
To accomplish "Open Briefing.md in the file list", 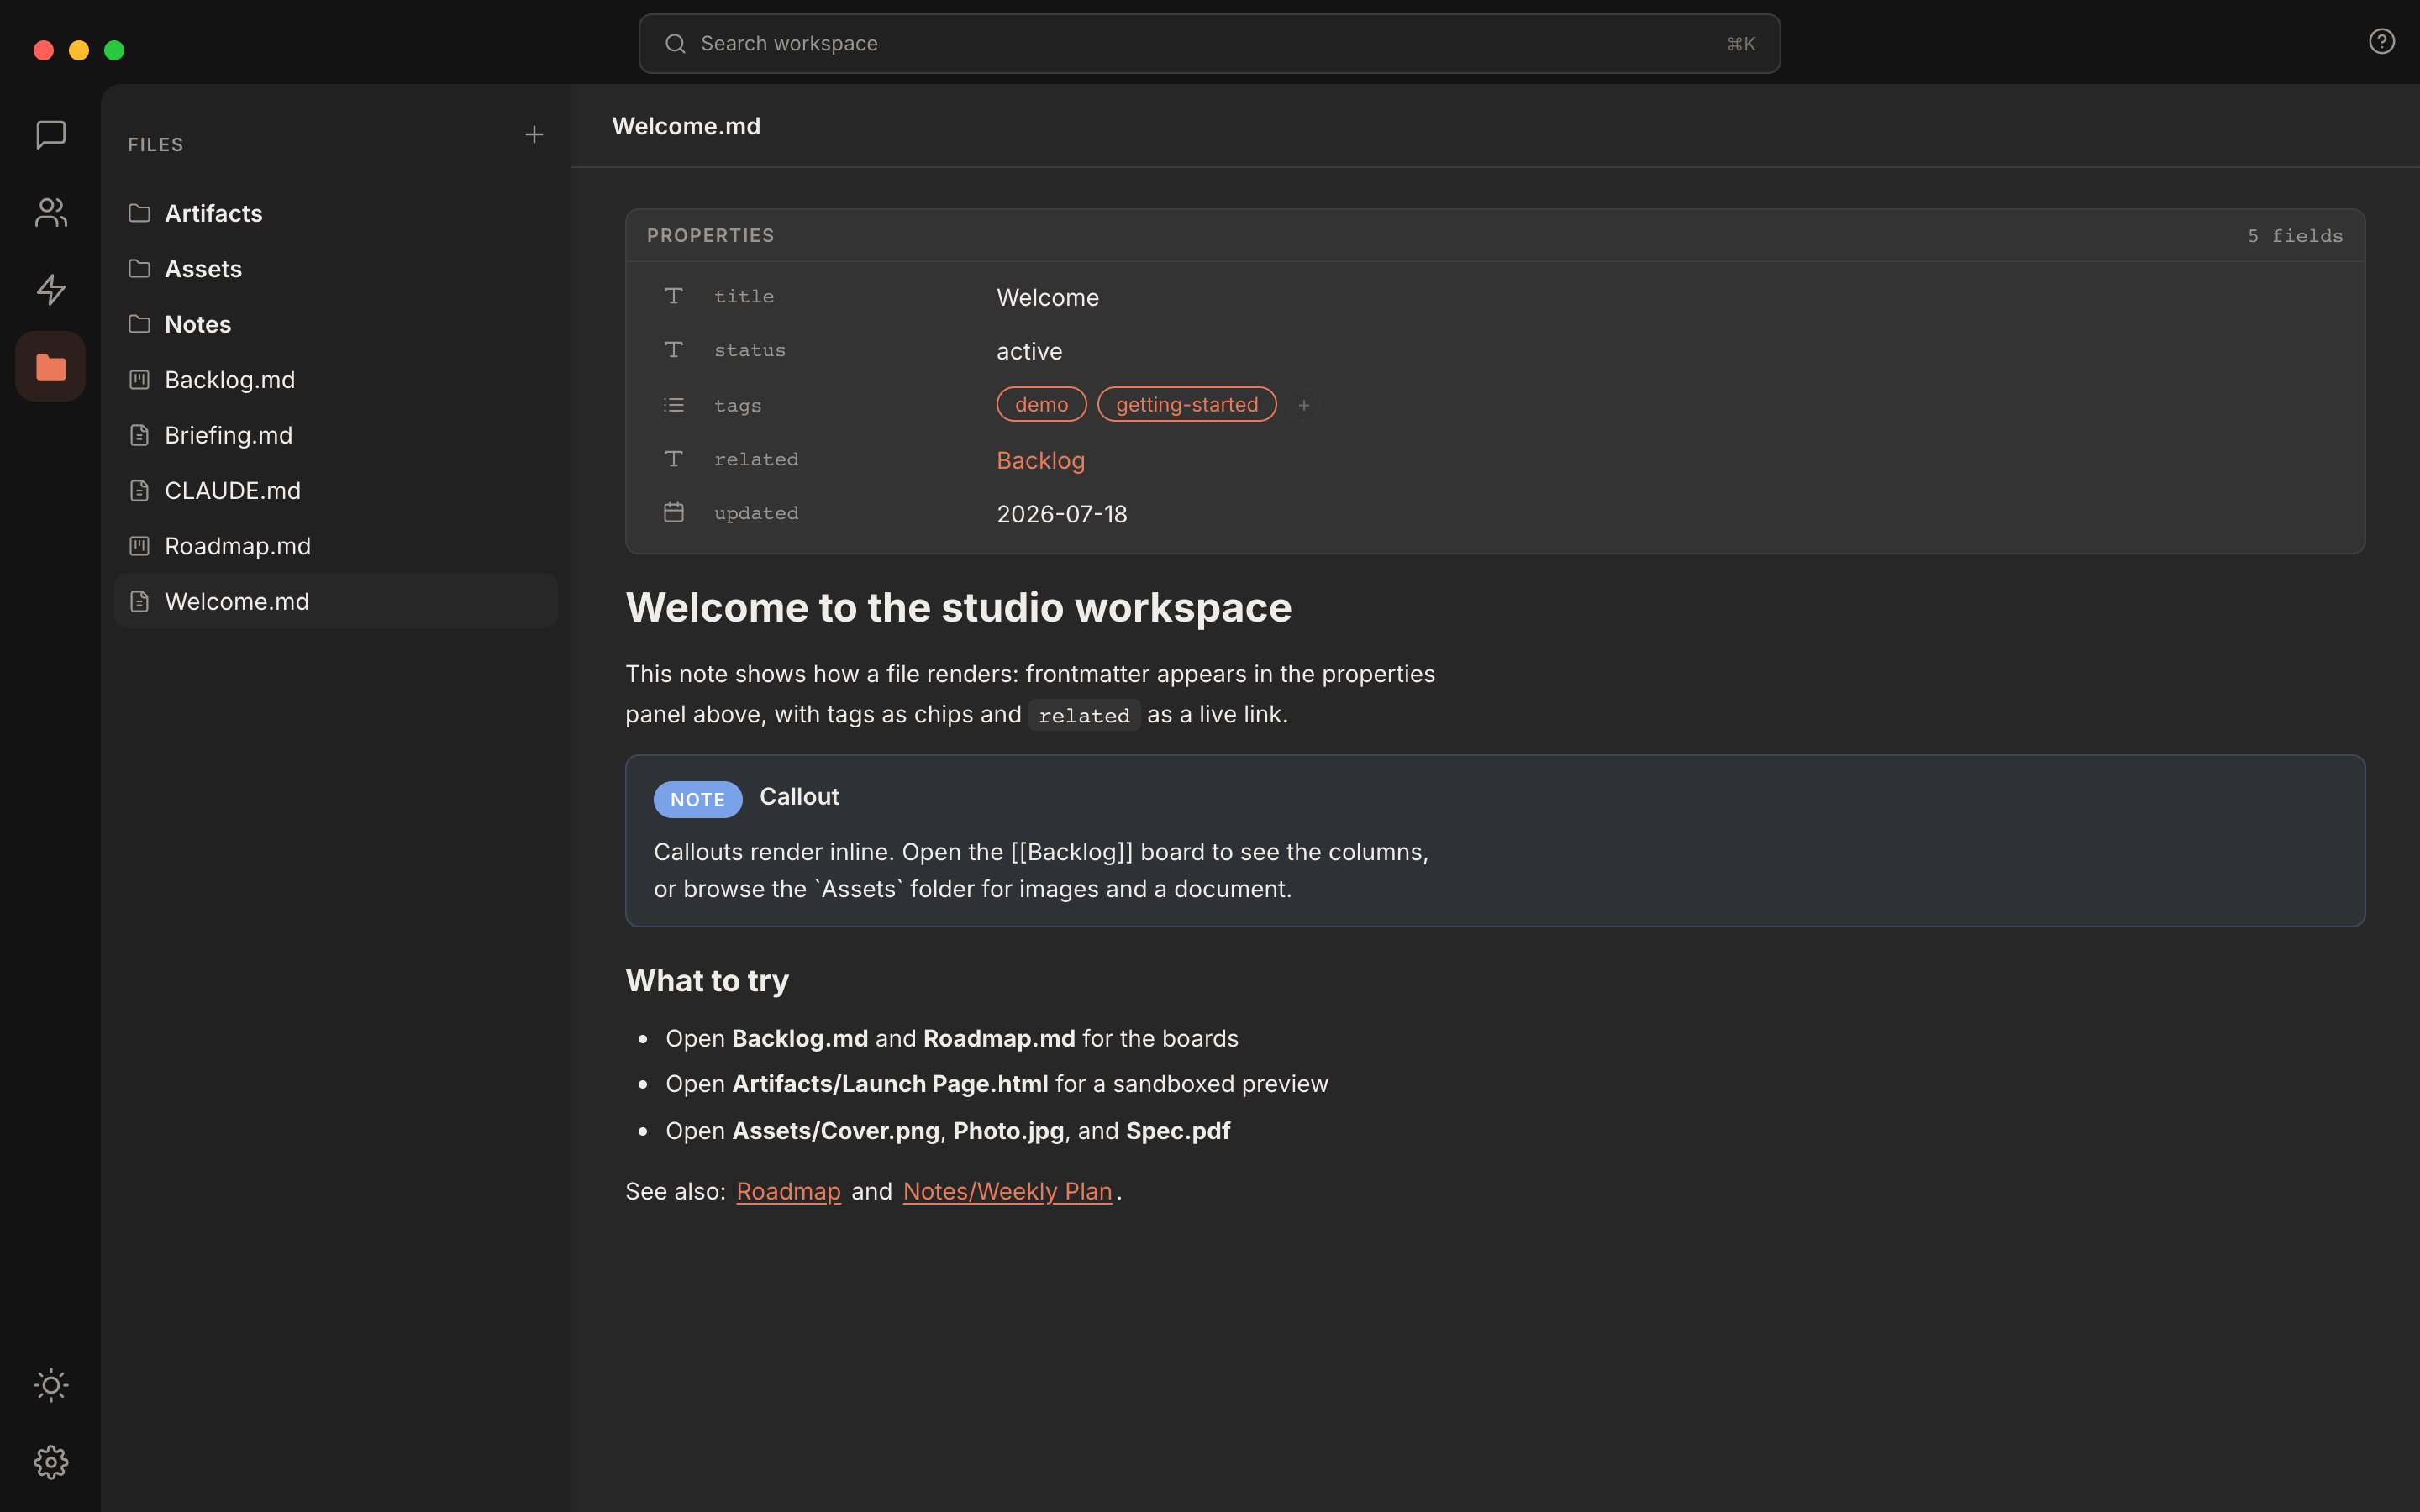I will click(x=336, y=435).
